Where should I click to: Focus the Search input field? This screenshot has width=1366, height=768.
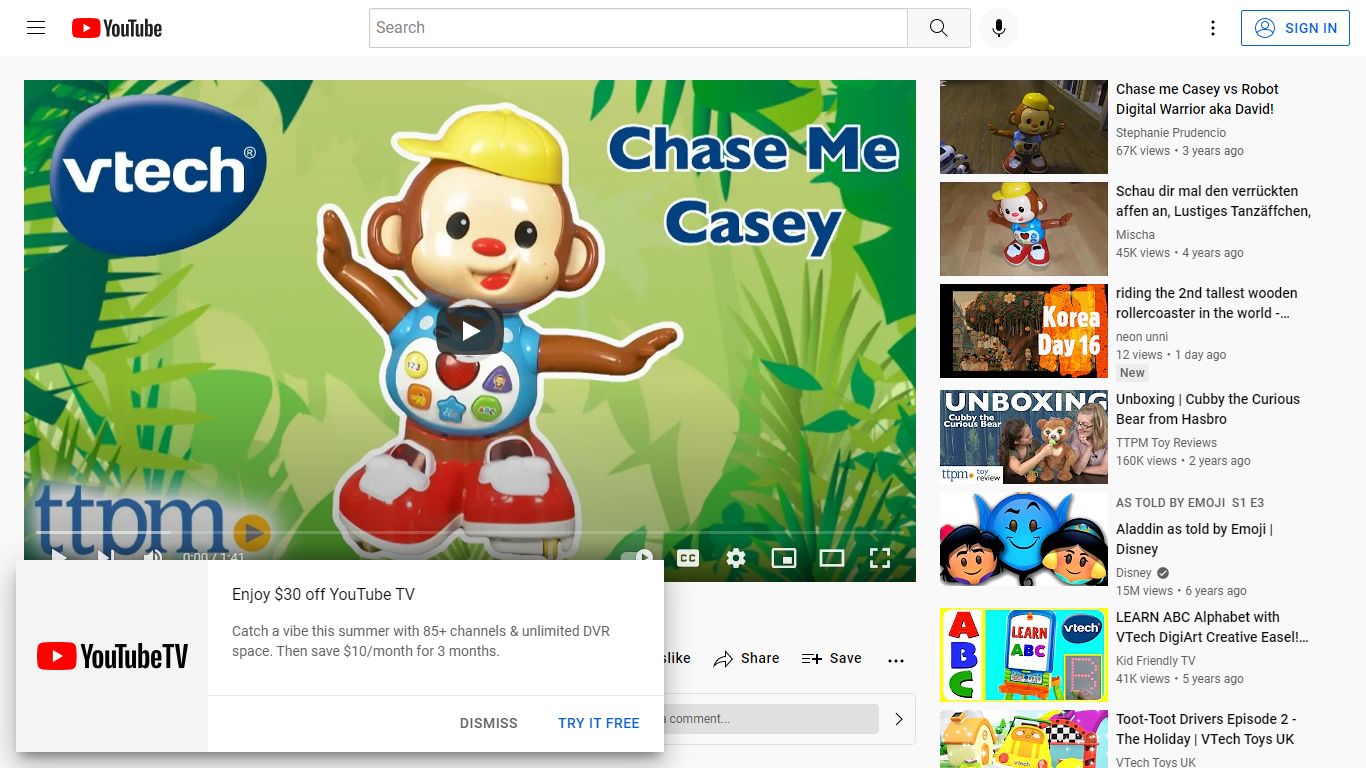pyautogui.click(x=638, y=28)
